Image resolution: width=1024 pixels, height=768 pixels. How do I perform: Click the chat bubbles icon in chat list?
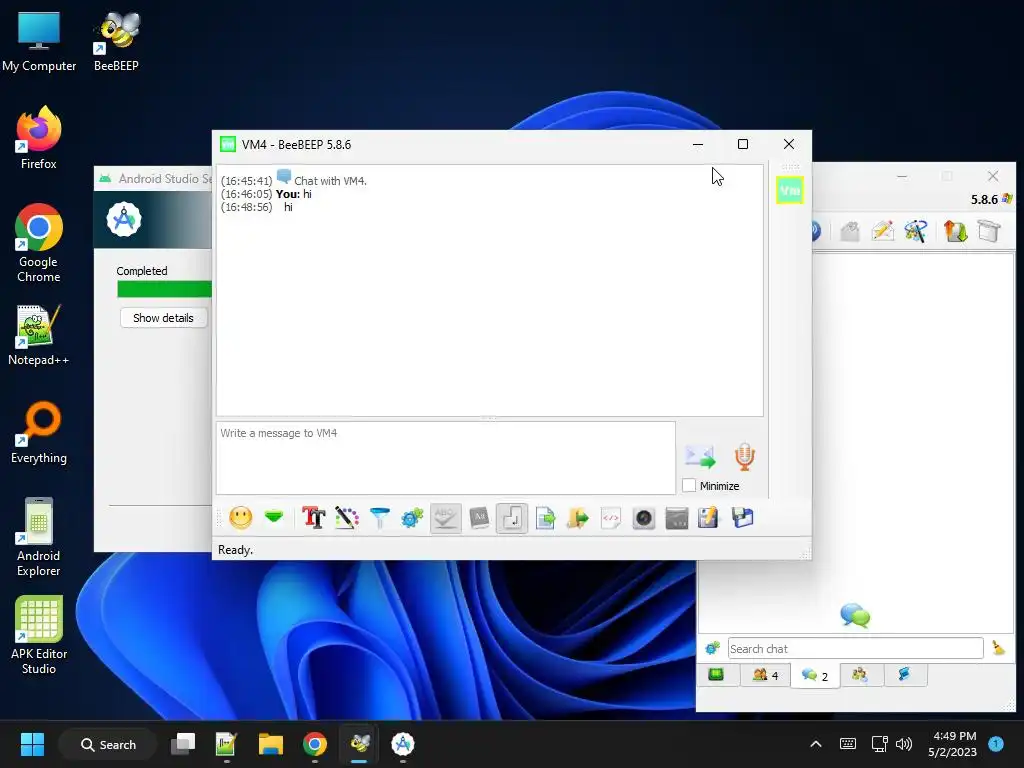(855, 615)
